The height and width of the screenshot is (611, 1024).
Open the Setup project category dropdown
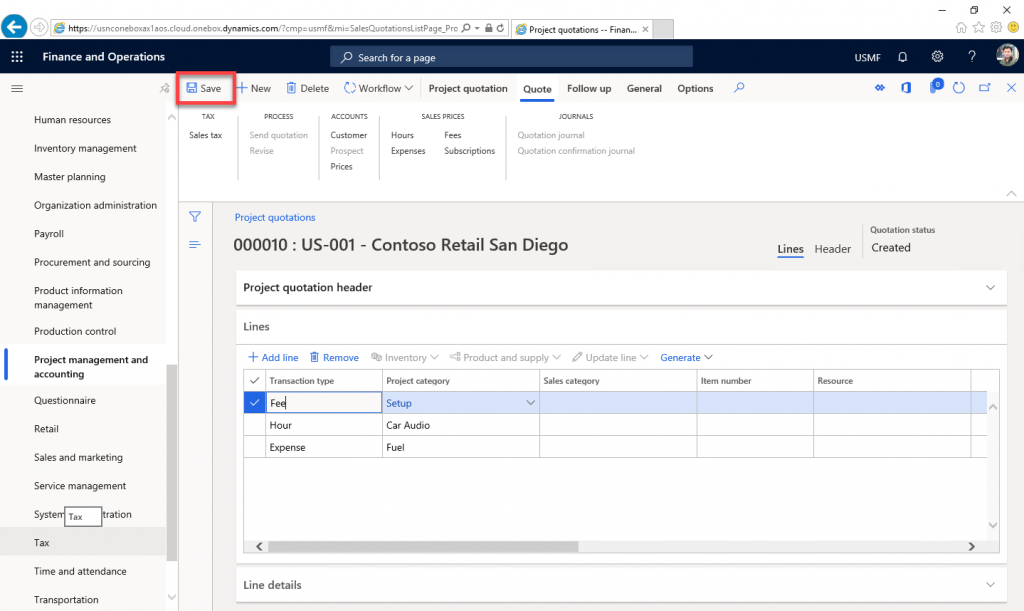tap(530, 401)
